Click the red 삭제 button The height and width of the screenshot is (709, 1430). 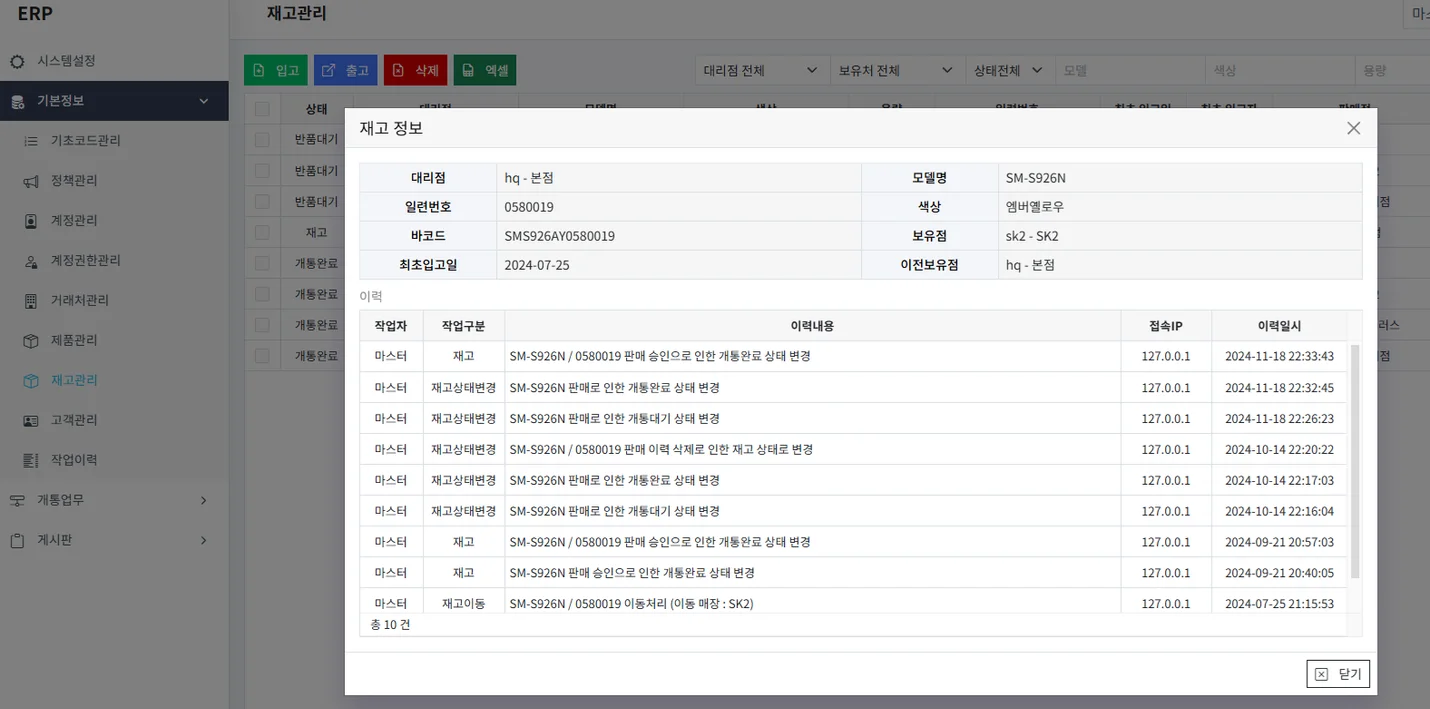(x=416, y=70)
